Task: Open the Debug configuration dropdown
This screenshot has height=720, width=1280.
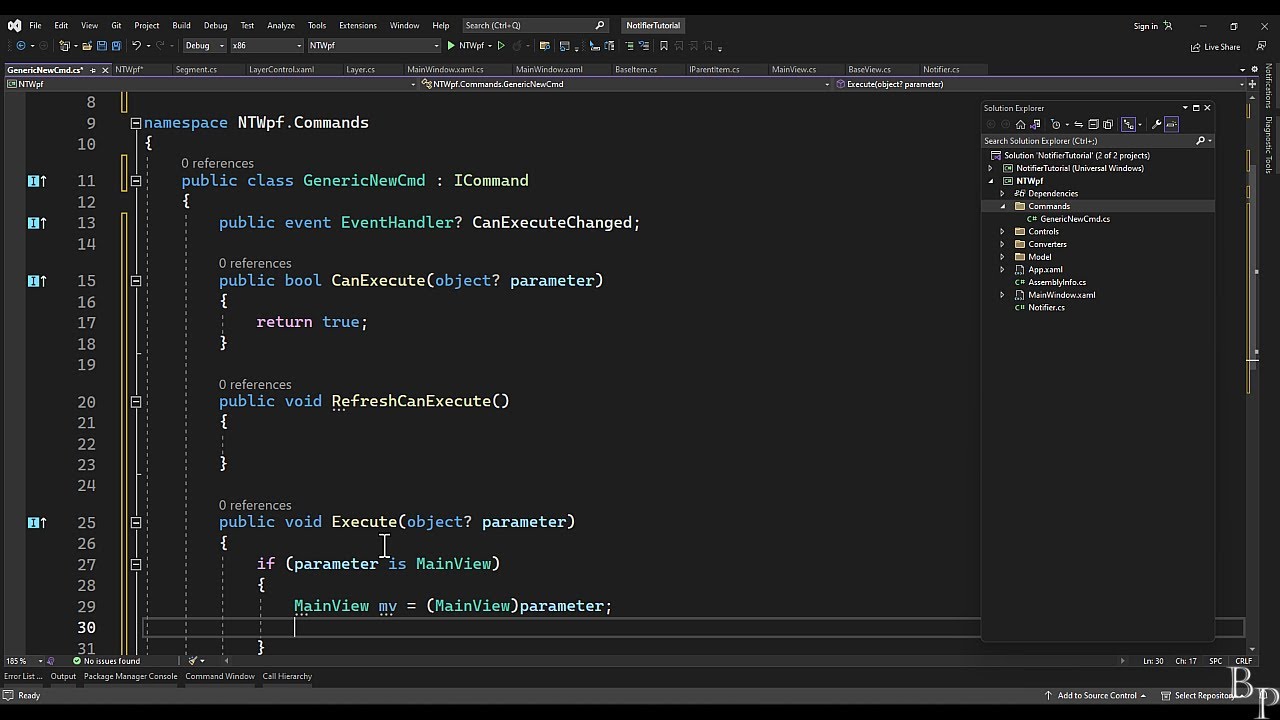Action: pyautogui.click(x=204, y=45)
